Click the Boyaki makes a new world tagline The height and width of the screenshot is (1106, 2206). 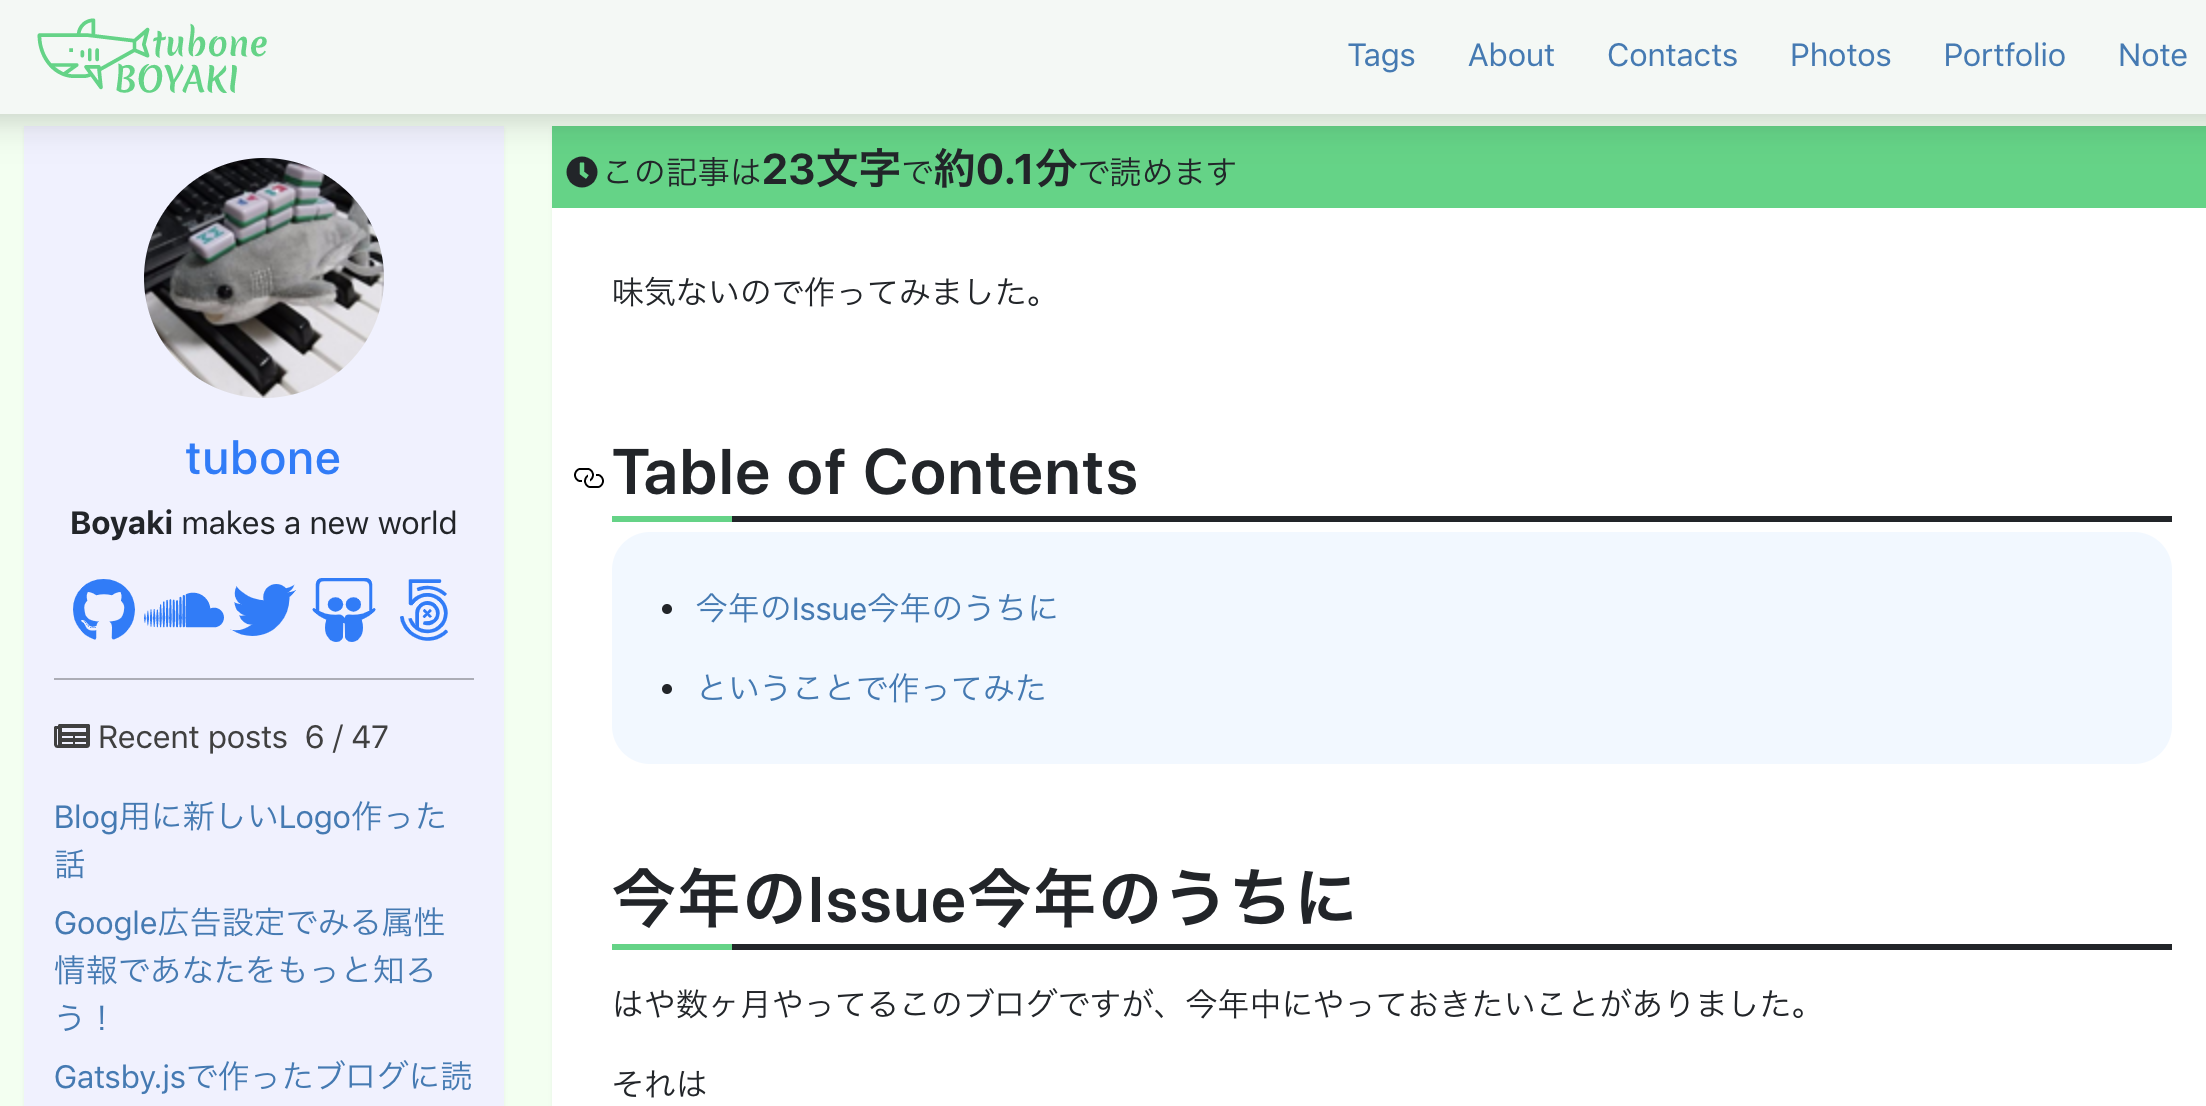point(263,523)
